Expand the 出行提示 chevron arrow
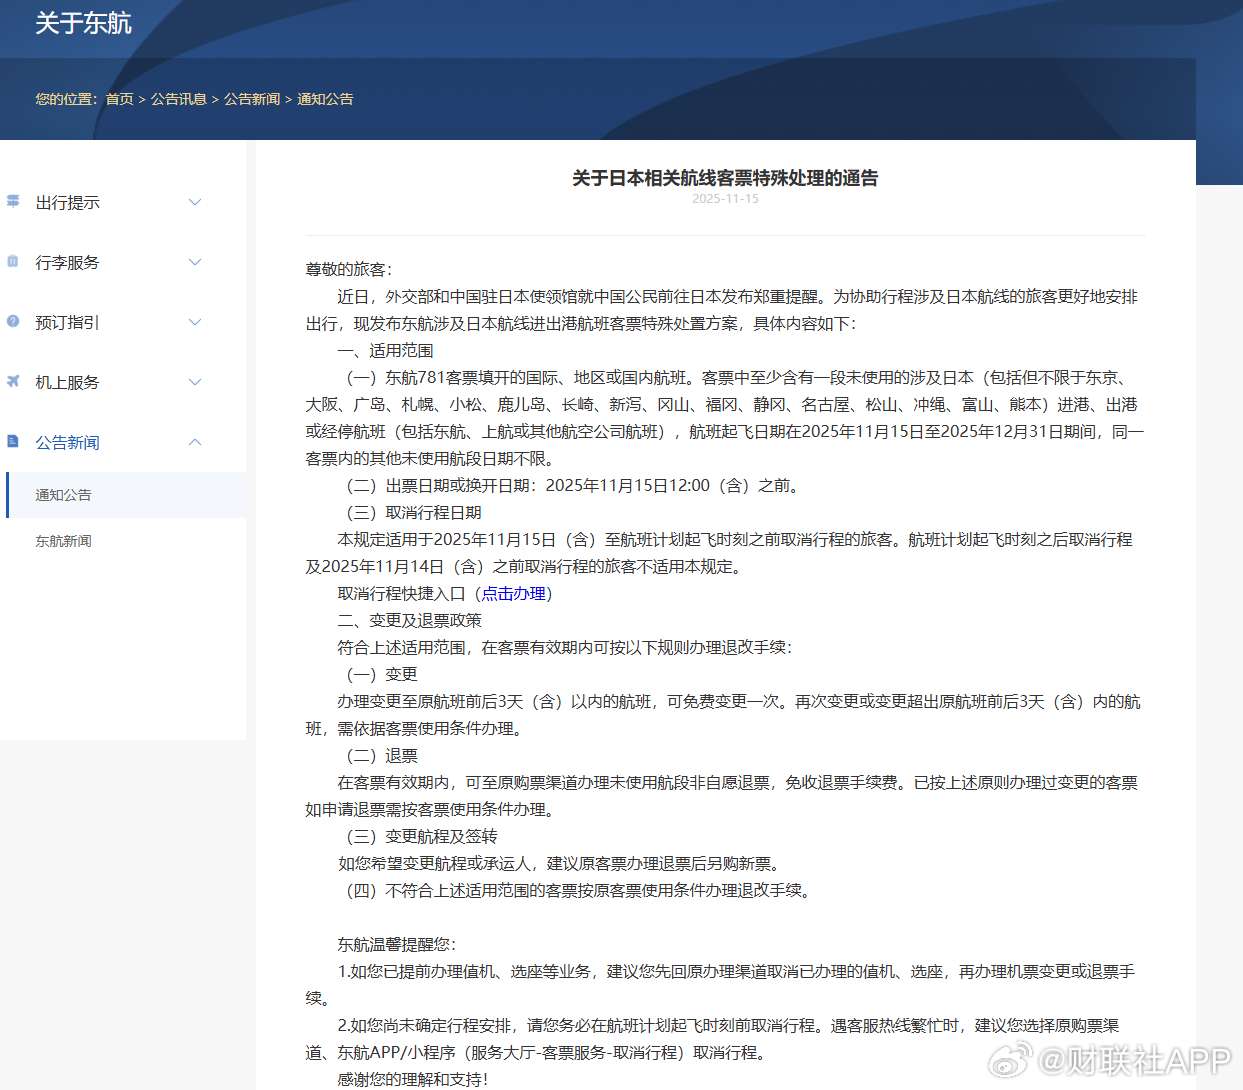Viewport: 1243px width, 1090px height. (x=195, y=202)
